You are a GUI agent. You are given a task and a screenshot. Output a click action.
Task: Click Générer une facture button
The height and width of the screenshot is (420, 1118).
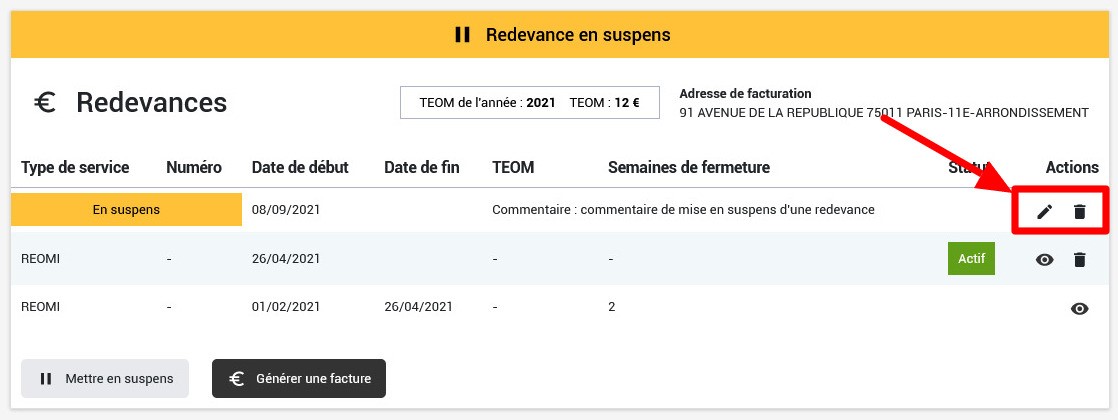click(299, 379)
